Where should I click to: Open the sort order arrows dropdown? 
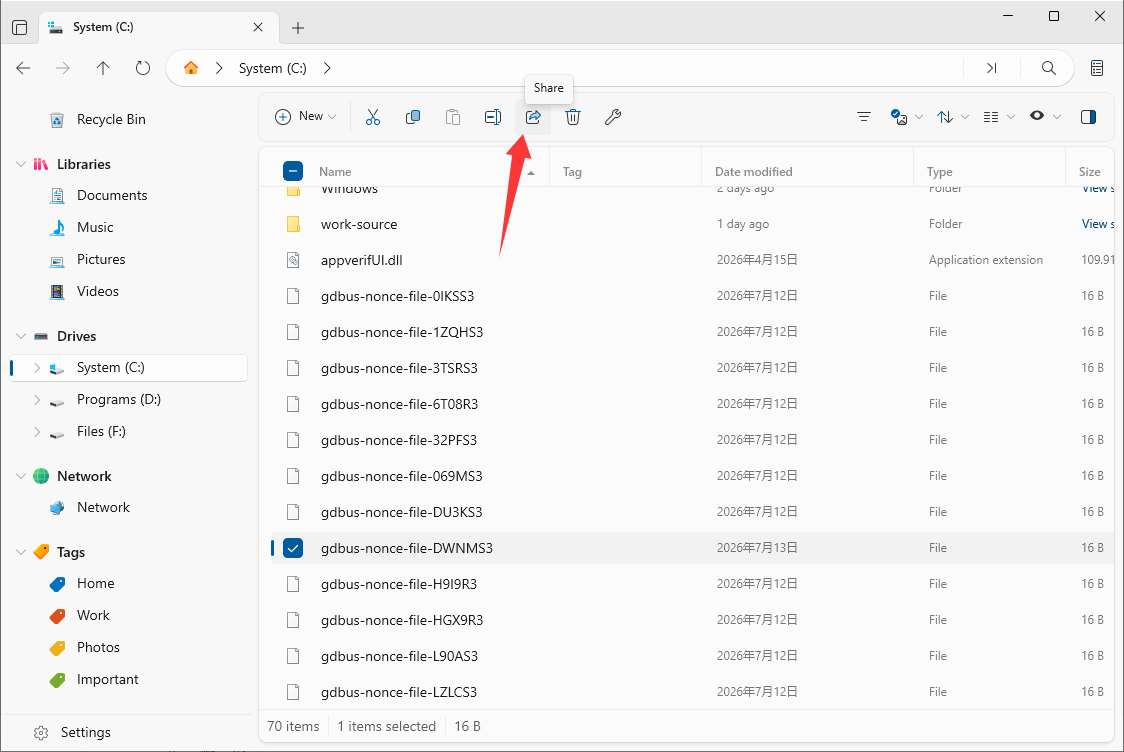tap(953, 117)
